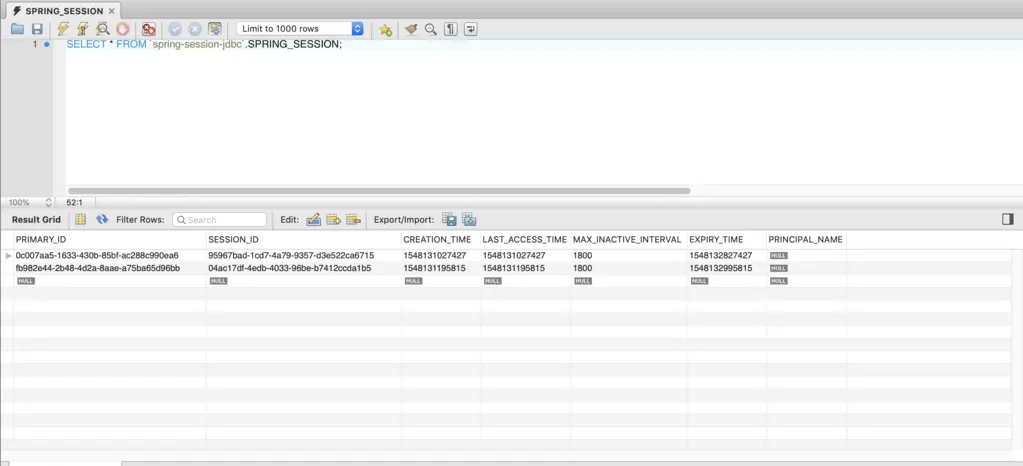The image size is (1023, 466).
Task: Adjust the 100% zoom stepper
Action: pyautogui.click(x=48, y=202)
